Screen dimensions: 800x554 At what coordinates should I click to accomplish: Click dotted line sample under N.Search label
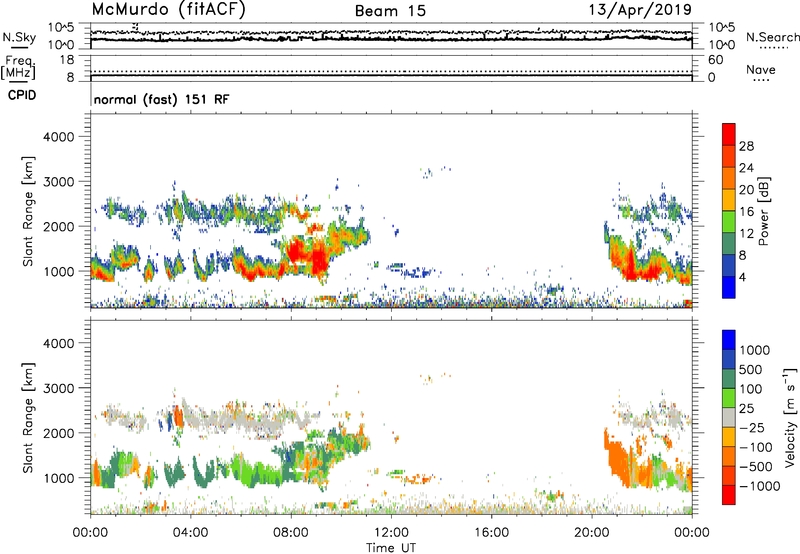tap(774, 48)
